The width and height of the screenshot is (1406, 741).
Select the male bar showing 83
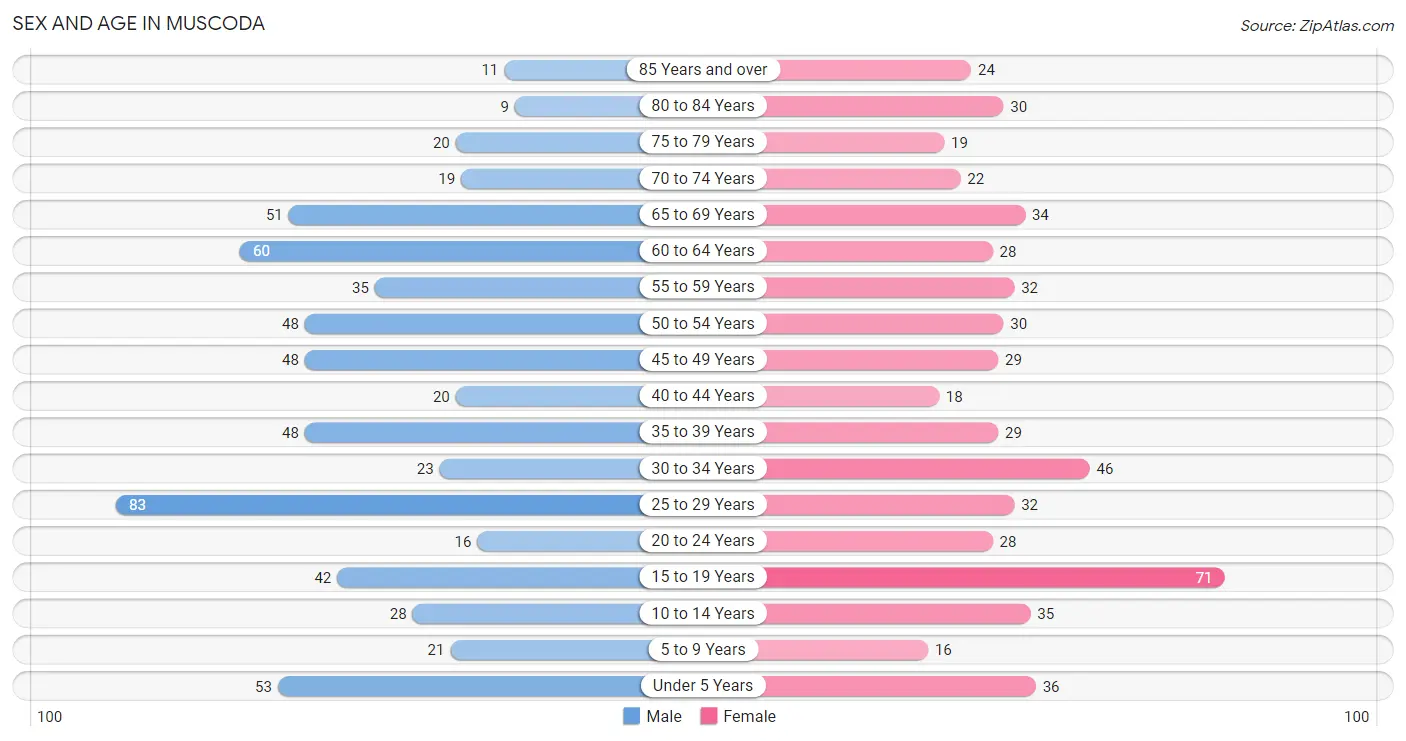pyautogui.click(x=378, y=505)
